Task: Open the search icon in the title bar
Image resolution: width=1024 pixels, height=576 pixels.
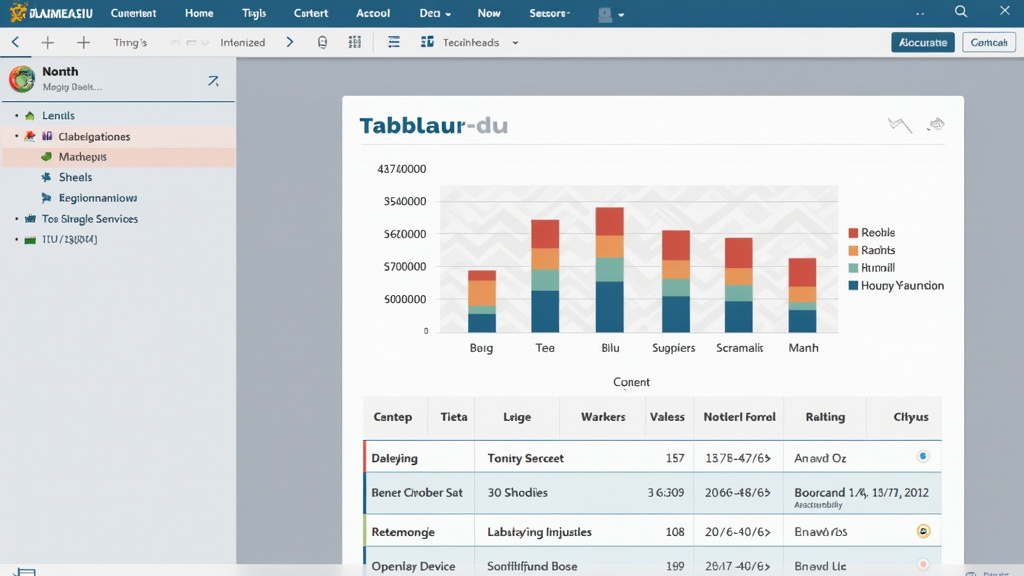Action: click(x=959, y=13)
